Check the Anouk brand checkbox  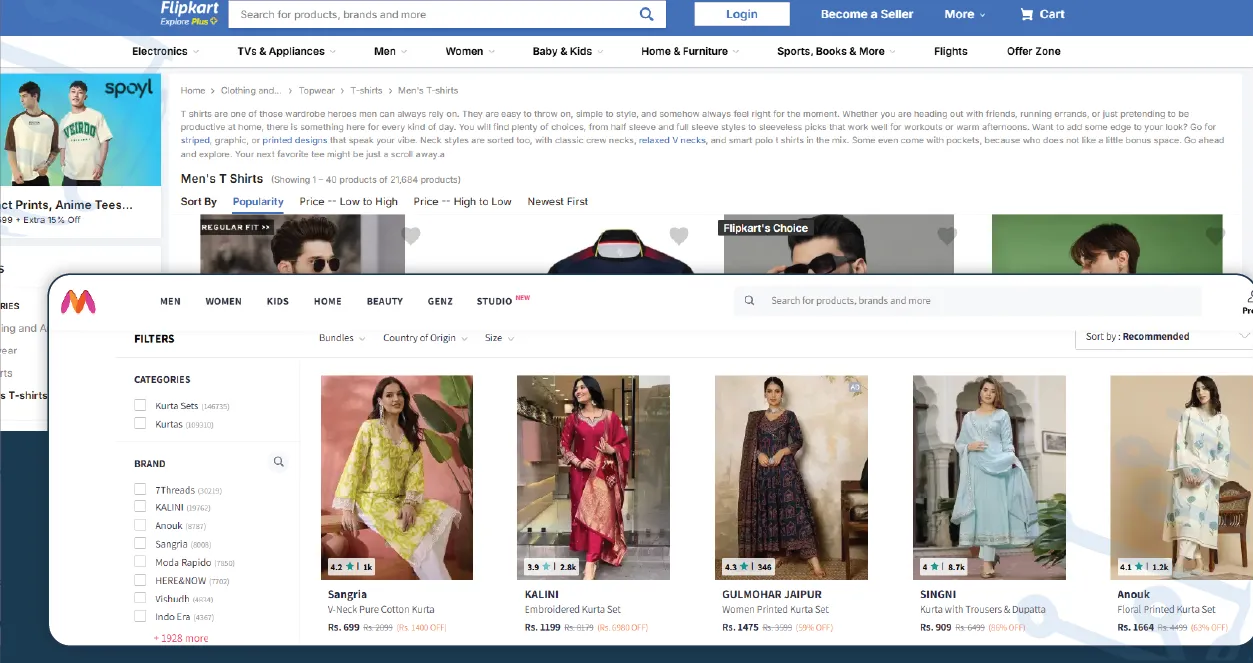pyautogui.click(x=139, y=525)
